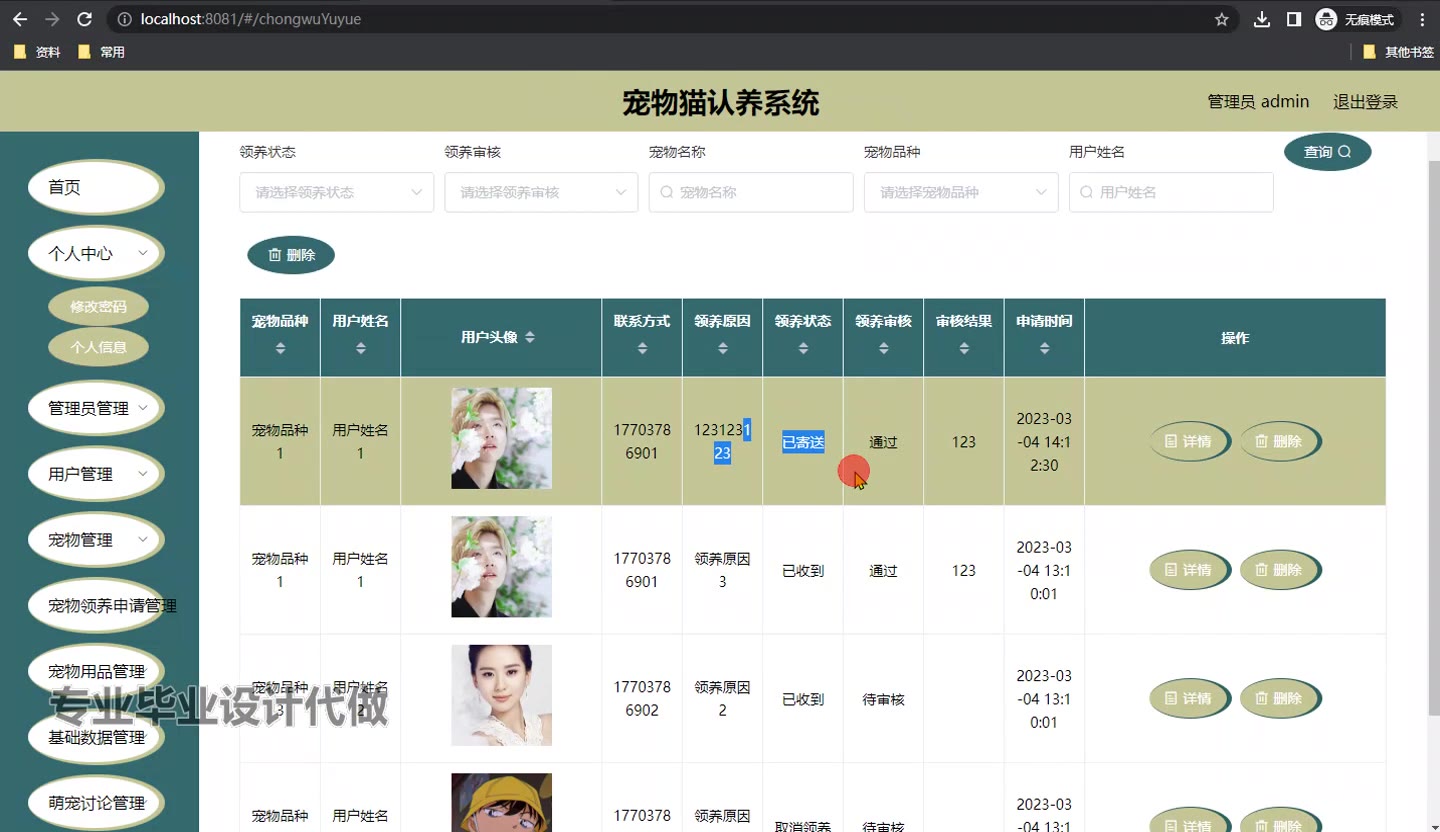Sort table by 联系方式 column arrows

642,348
